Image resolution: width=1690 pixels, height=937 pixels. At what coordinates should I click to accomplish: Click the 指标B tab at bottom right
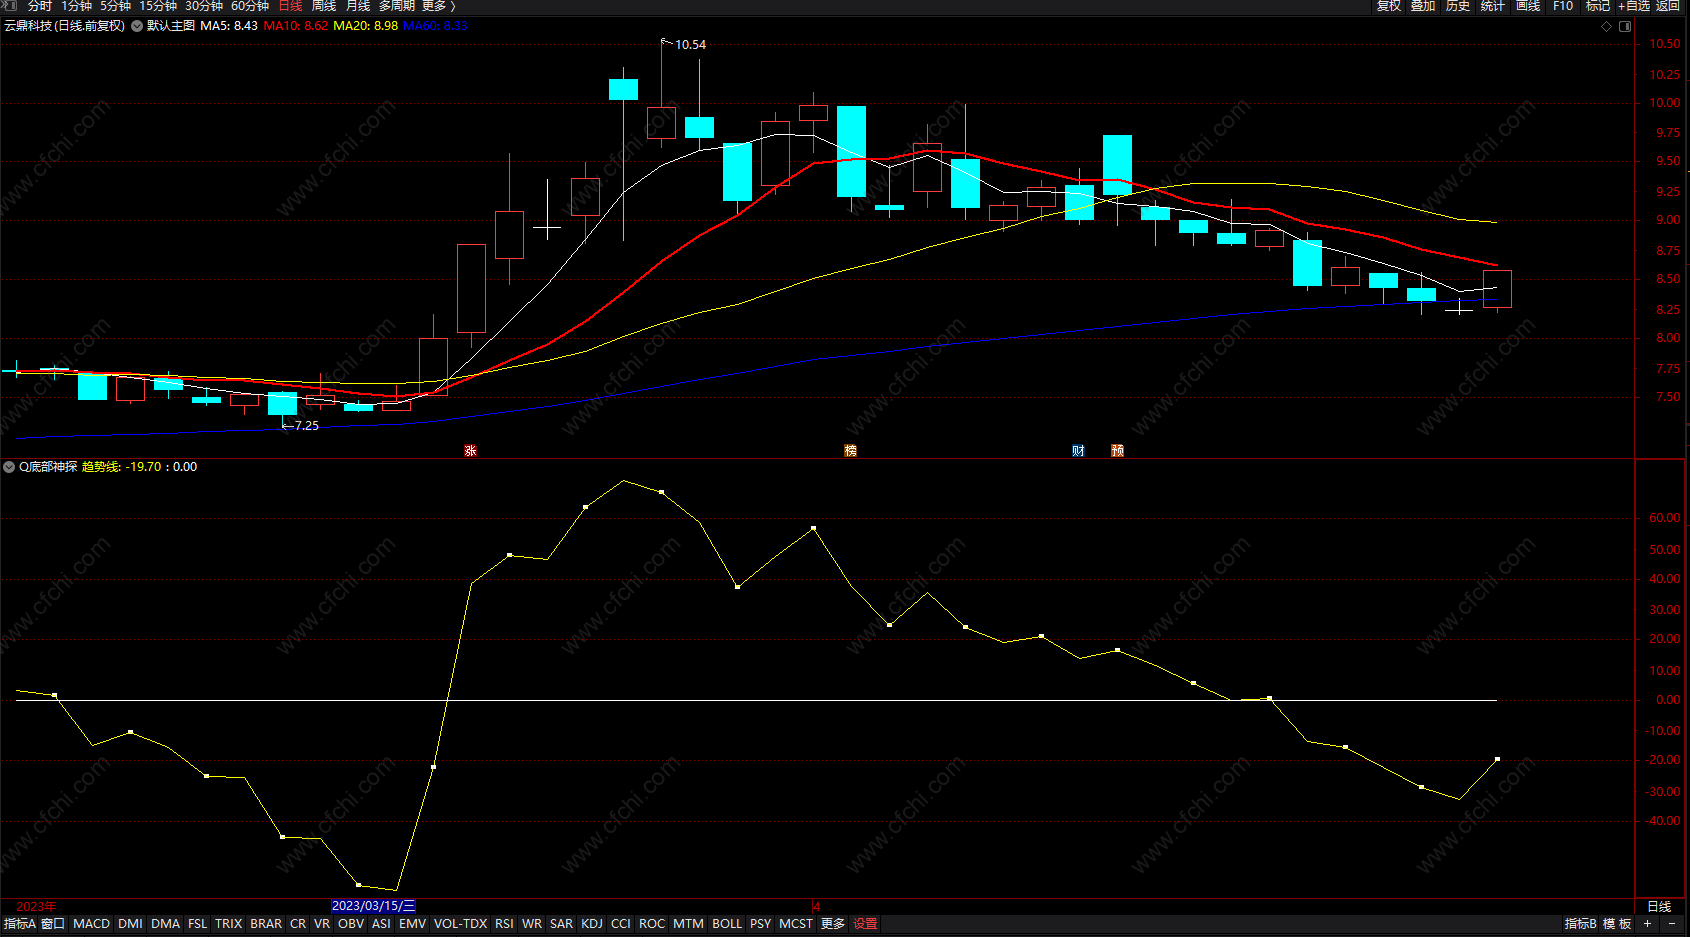pos(1580,924)
